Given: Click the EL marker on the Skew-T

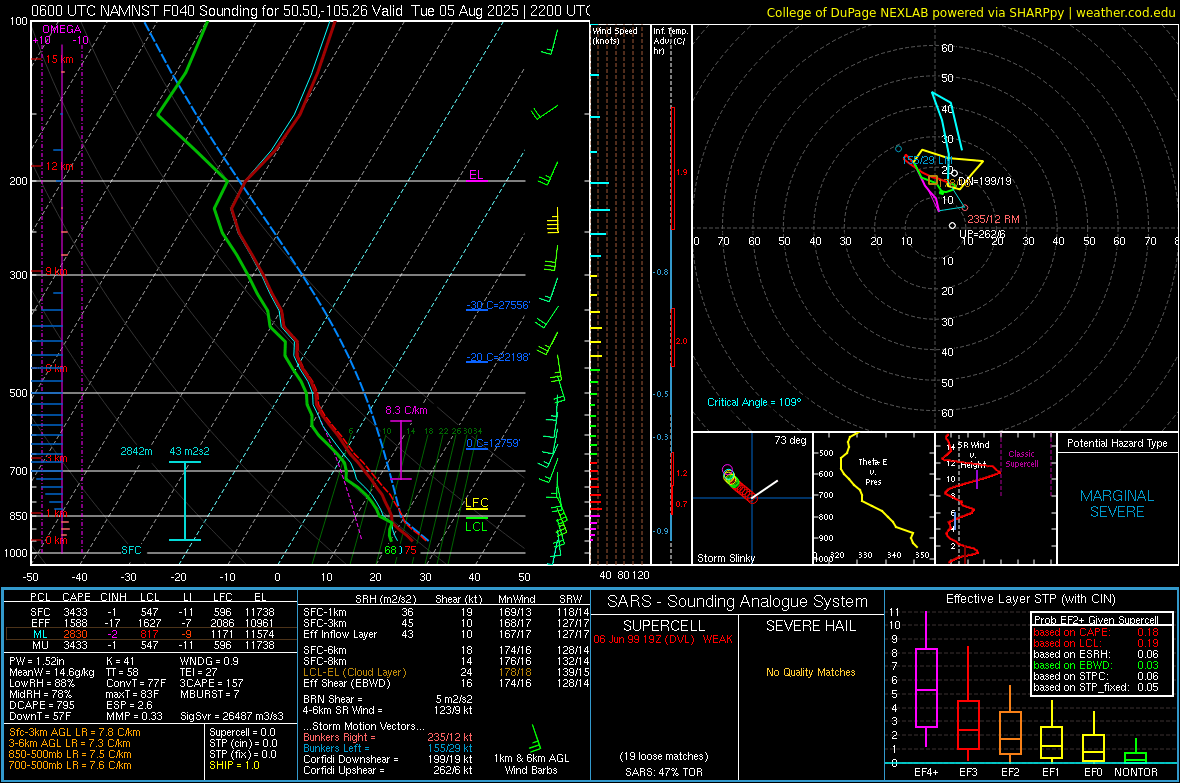Looking at the screenshot, I should pyautogui.click(x=476, y=175).
